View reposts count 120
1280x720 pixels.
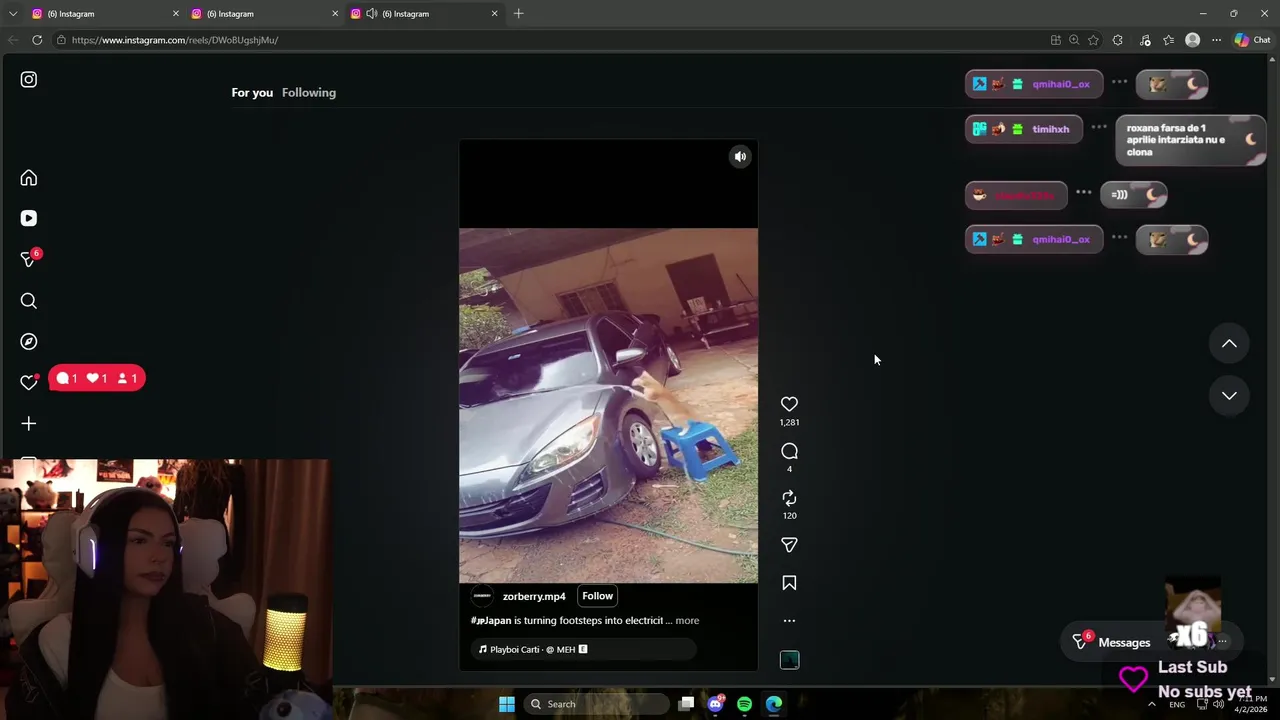click(789, 516)
